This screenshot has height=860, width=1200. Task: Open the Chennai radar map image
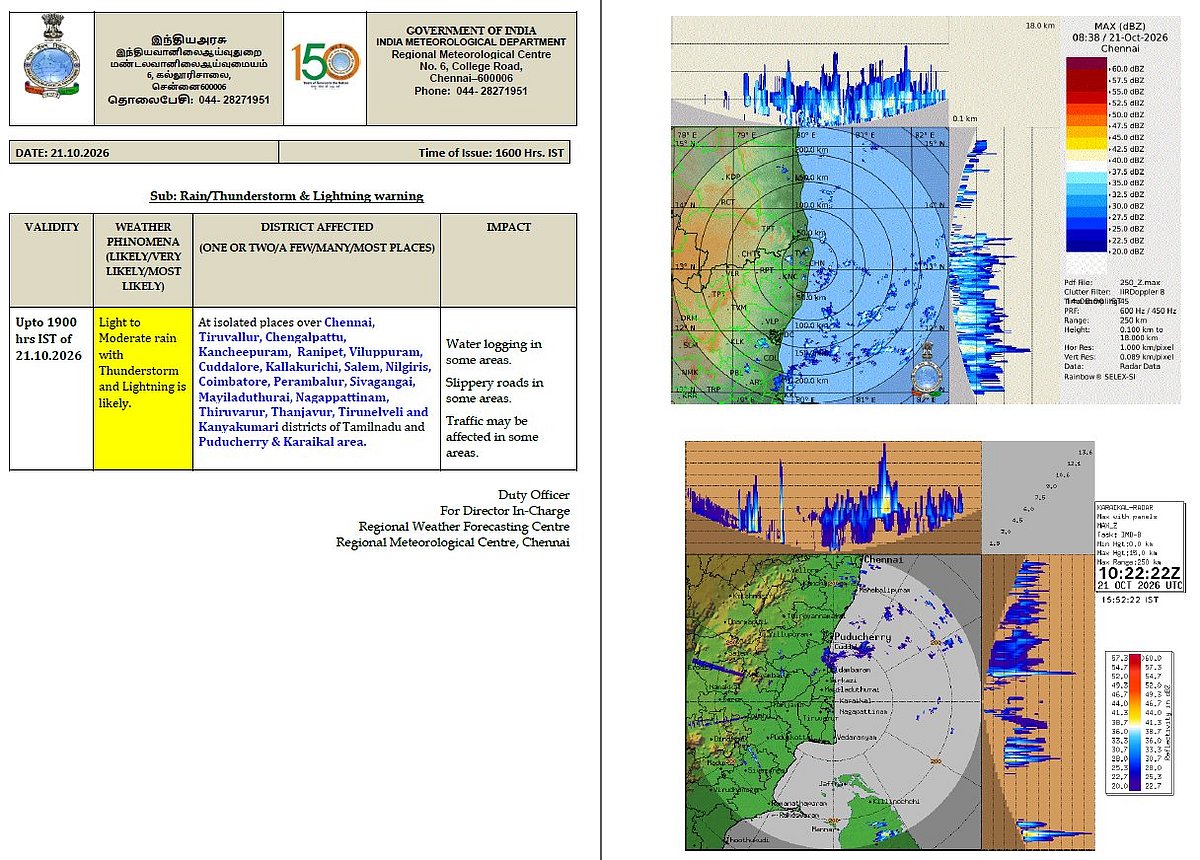coord(811,264)
